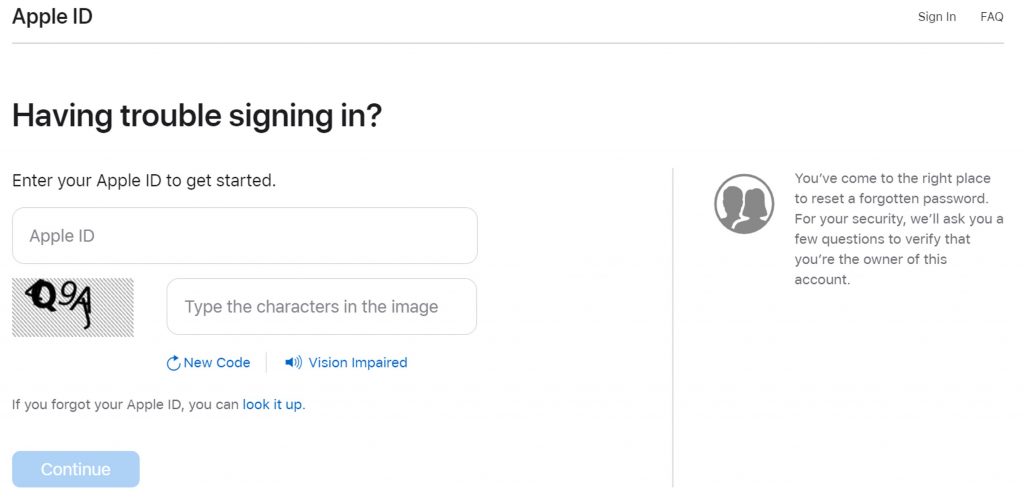Focus the Apple ID text field
This screenshot has height=500, width=1024.
tap(244, 236)
